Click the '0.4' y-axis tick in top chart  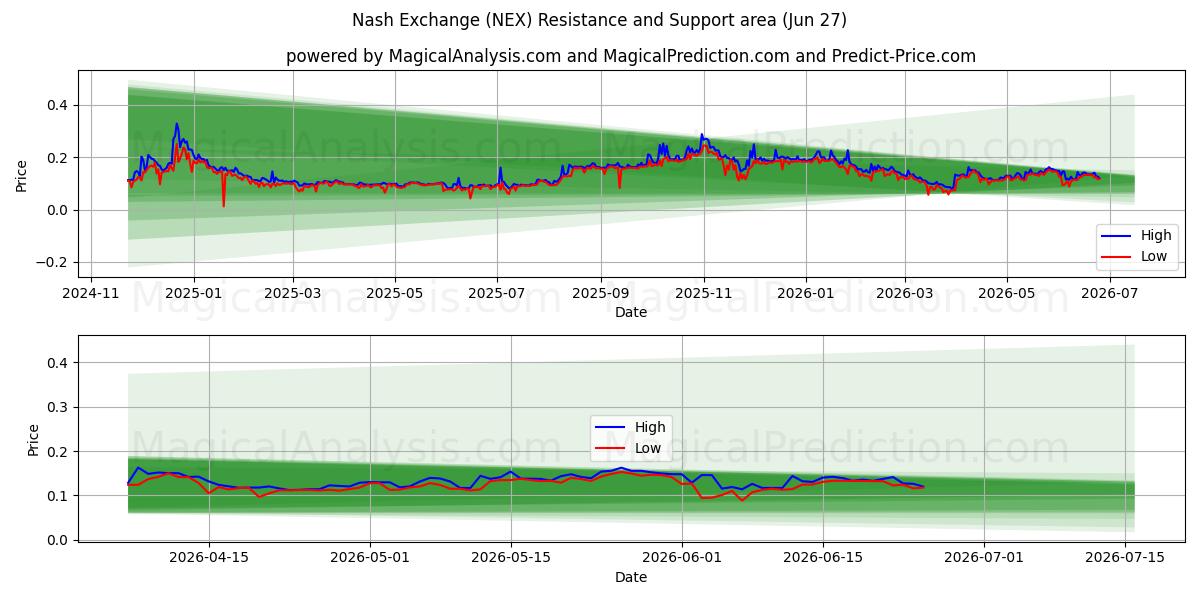click(x=57, y=105)
